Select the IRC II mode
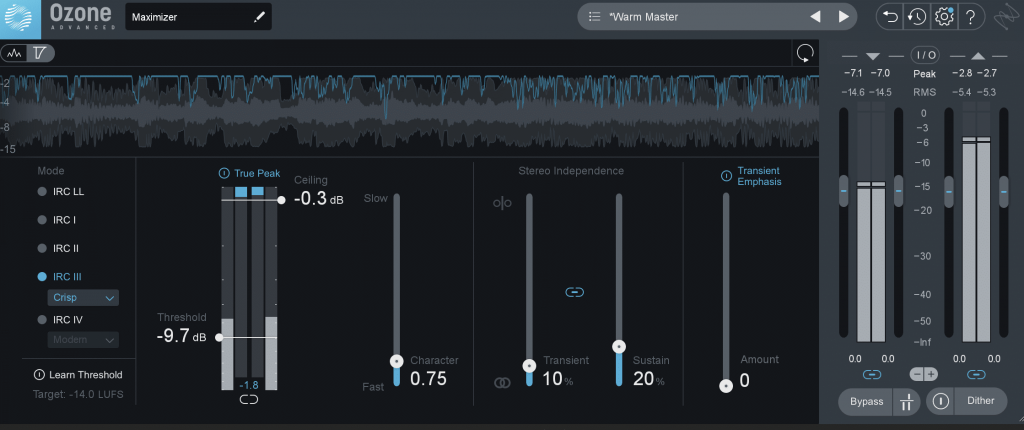 click(58, 248)
